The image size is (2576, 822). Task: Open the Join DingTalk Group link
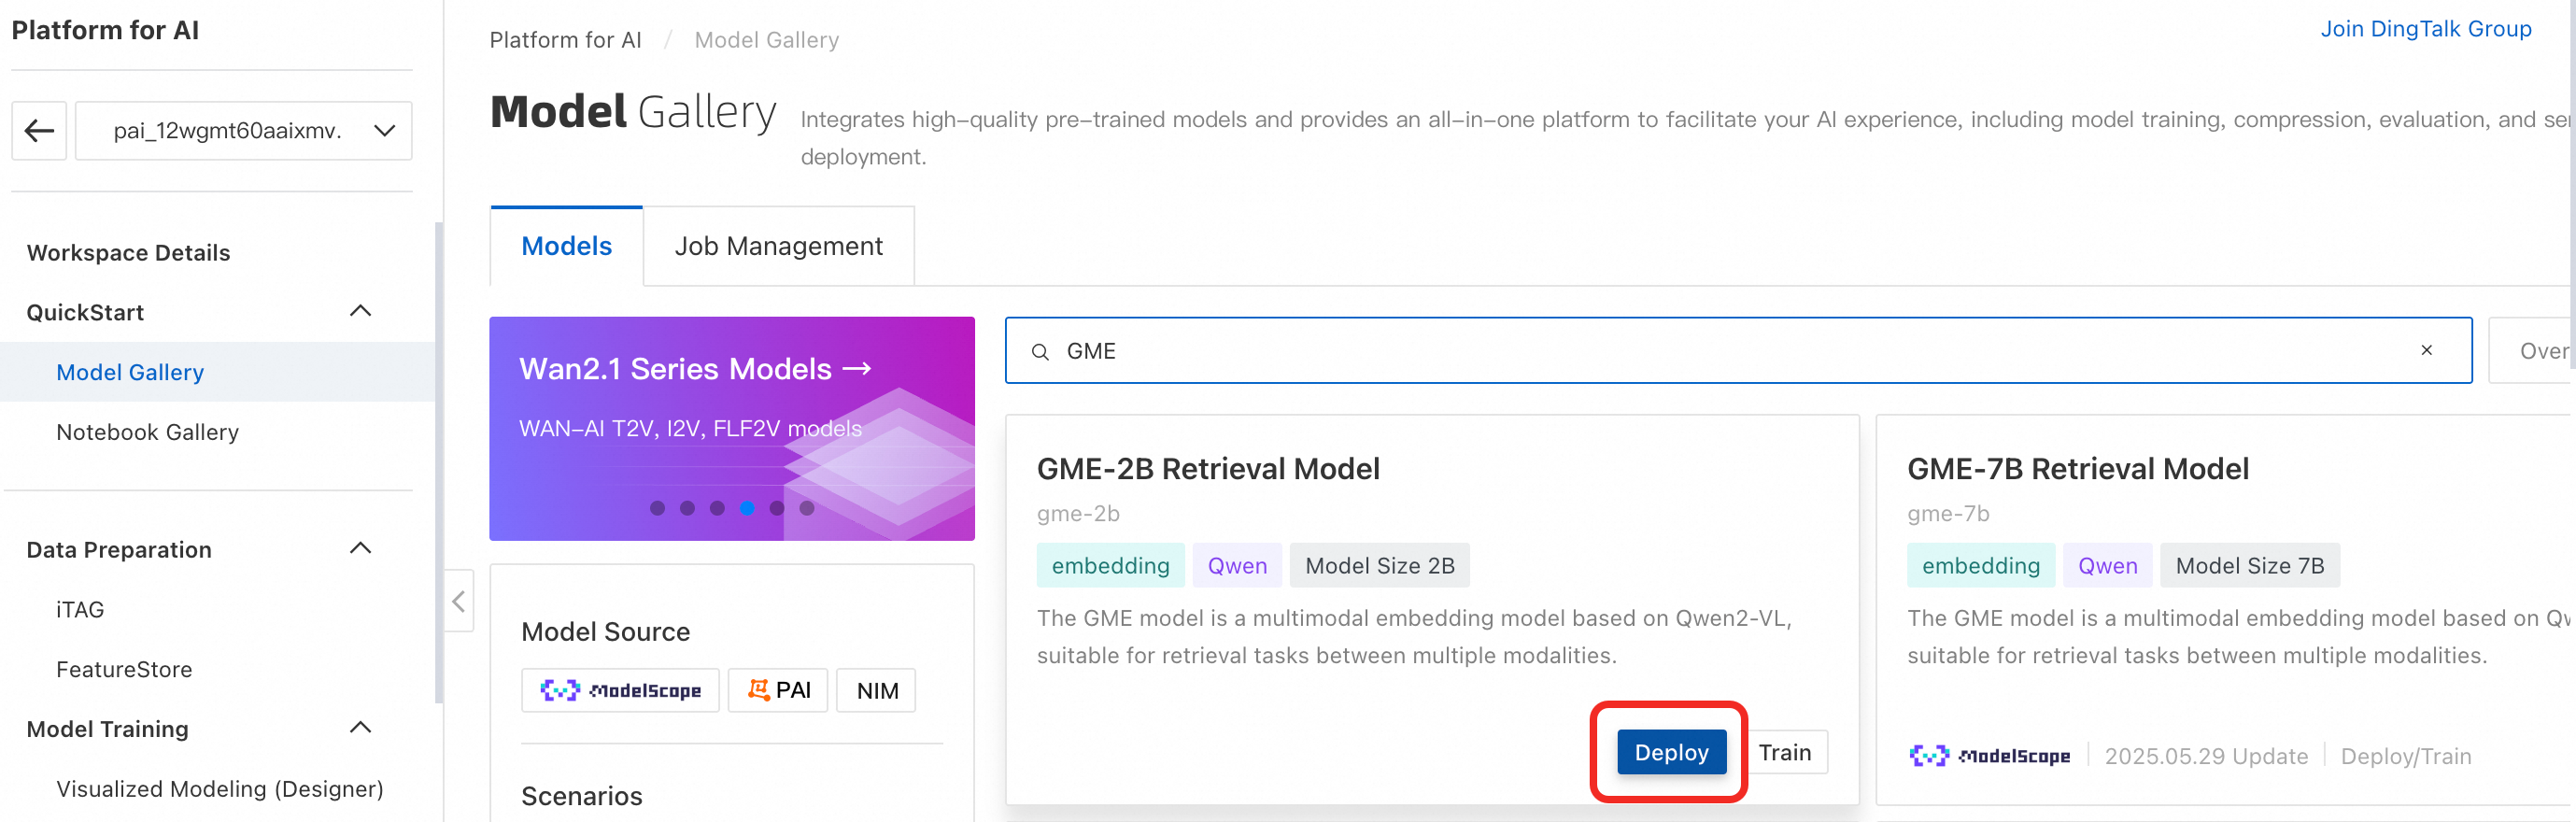2425,29
